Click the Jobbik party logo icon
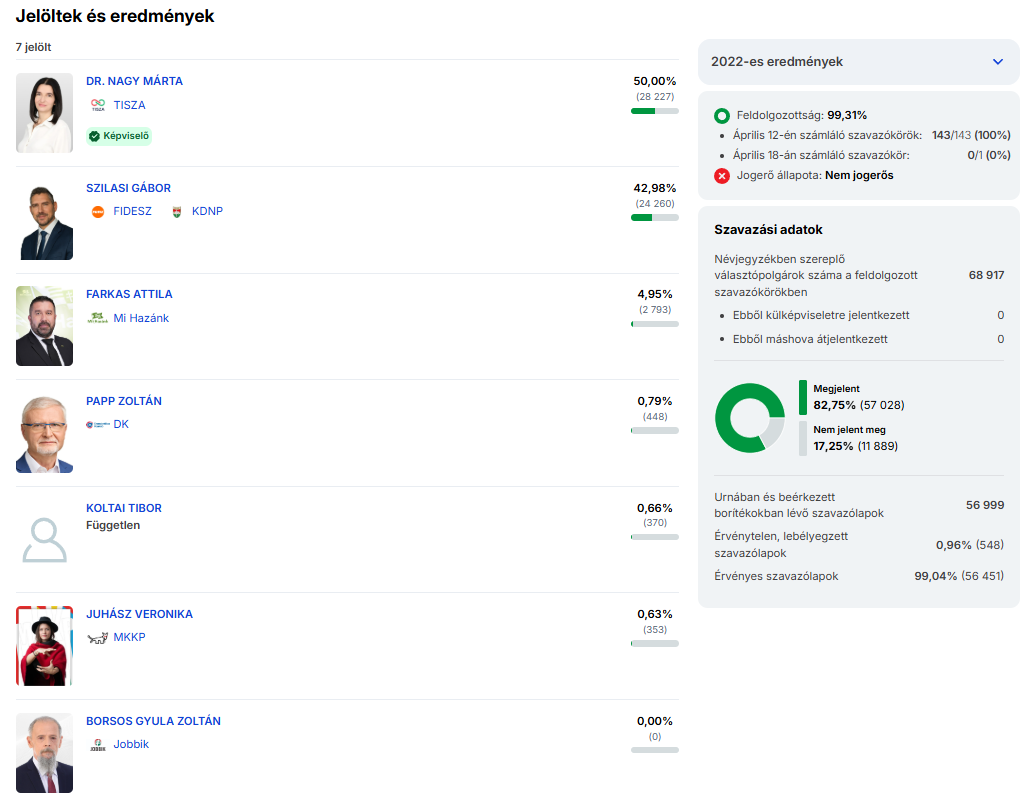Viewport: 1030px width, 811px height. coord(97,744)
